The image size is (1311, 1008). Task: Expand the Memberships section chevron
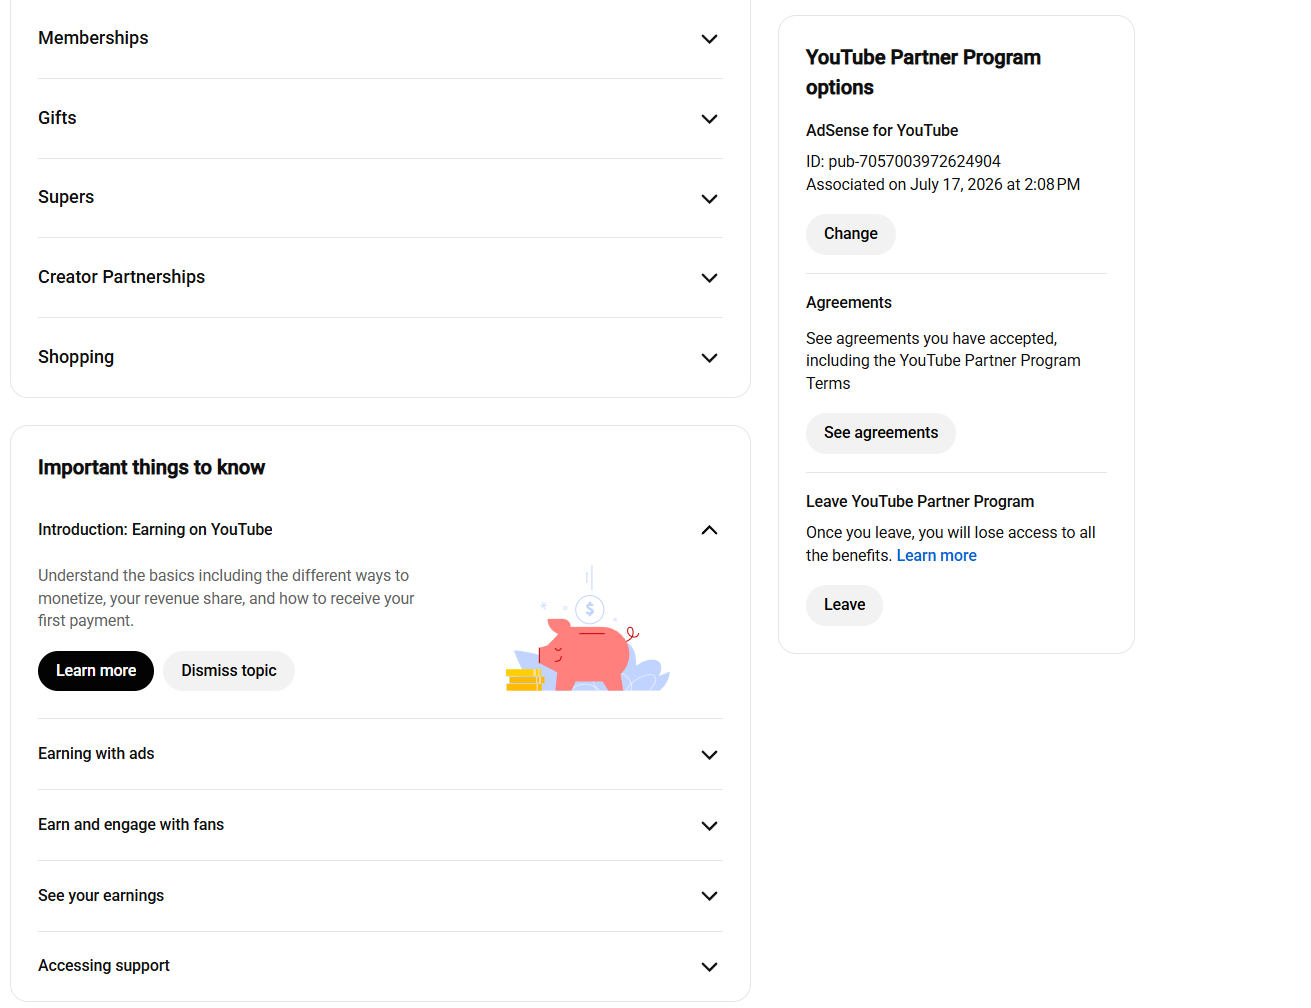pyautogui.click(x=709, y=39)
